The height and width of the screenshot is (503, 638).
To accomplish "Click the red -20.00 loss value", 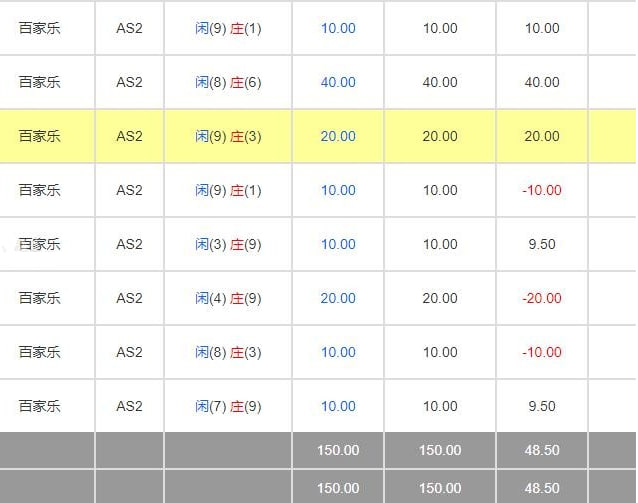I will click(x=542, y=298).
